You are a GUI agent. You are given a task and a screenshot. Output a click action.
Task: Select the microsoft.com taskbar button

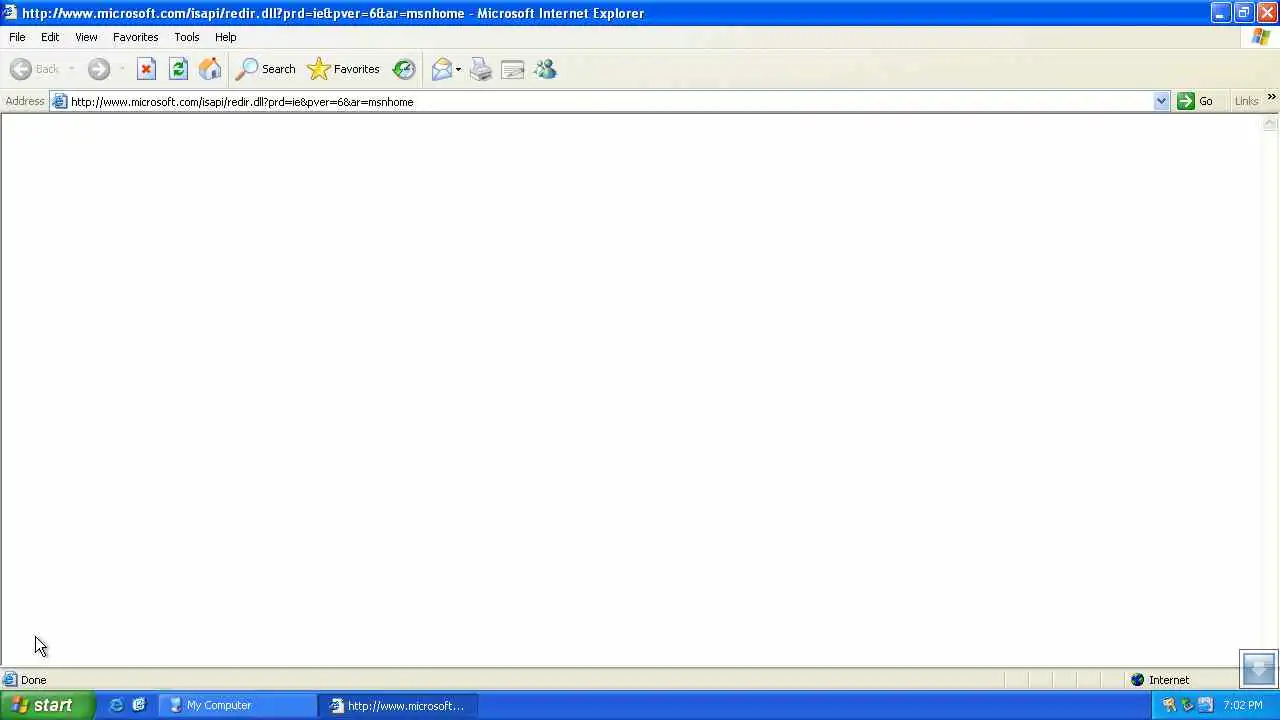pos(398,705)
